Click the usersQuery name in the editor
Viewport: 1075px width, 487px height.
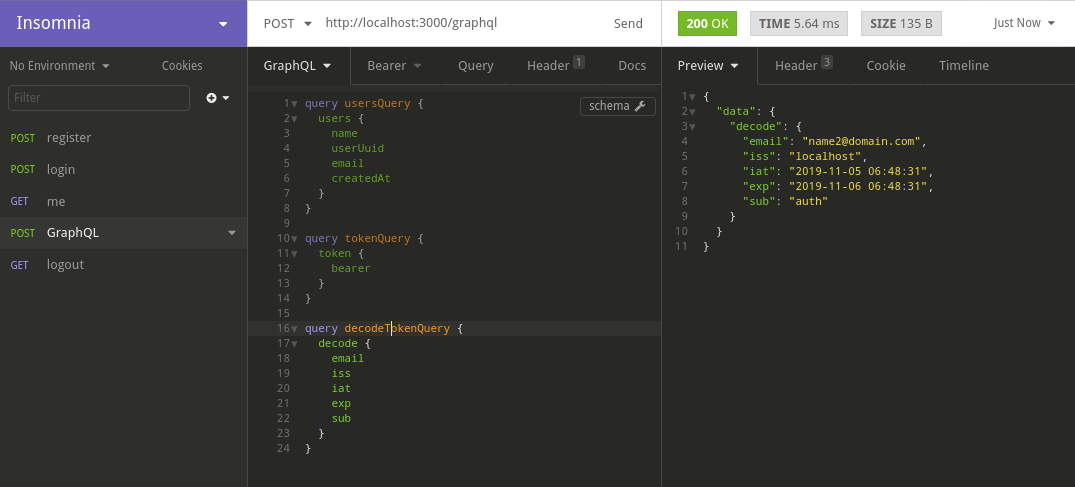(377, 104)
